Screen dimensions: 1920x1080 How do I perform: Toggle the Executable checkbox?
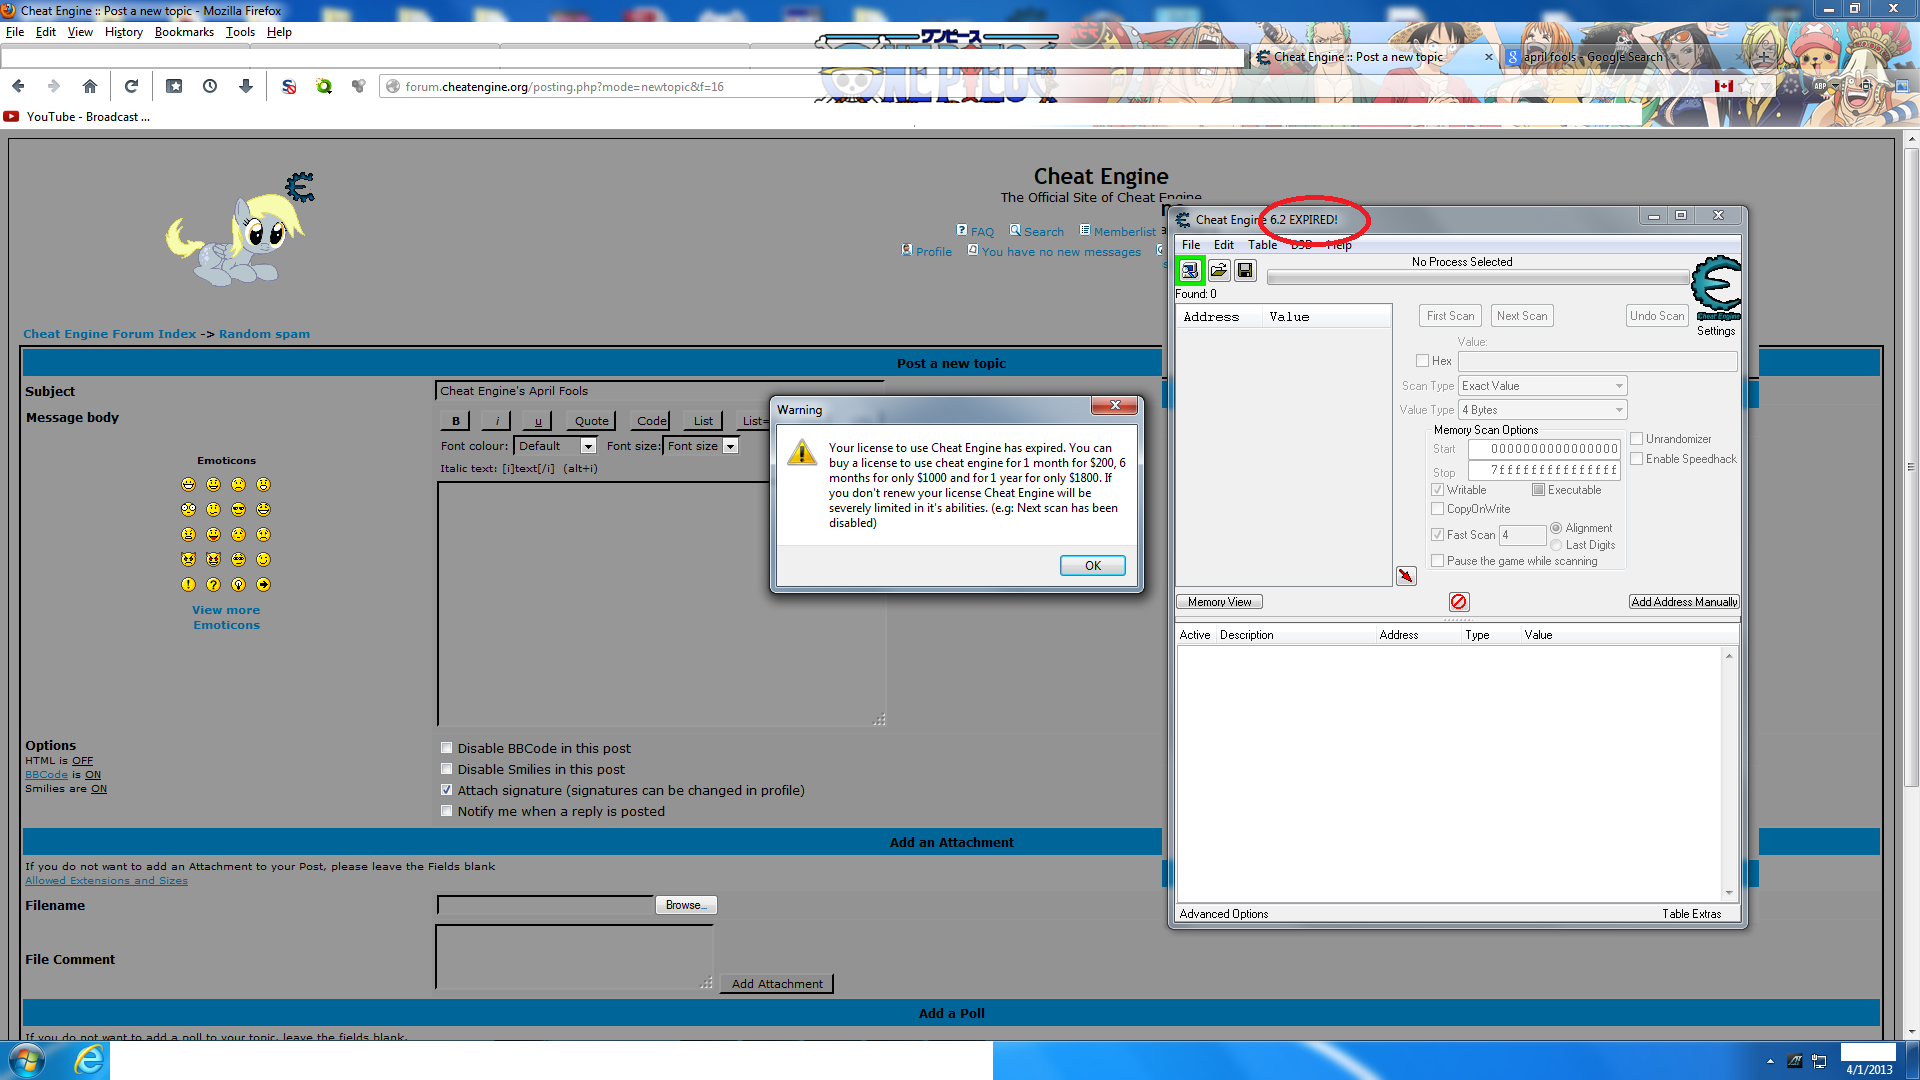1538,490
